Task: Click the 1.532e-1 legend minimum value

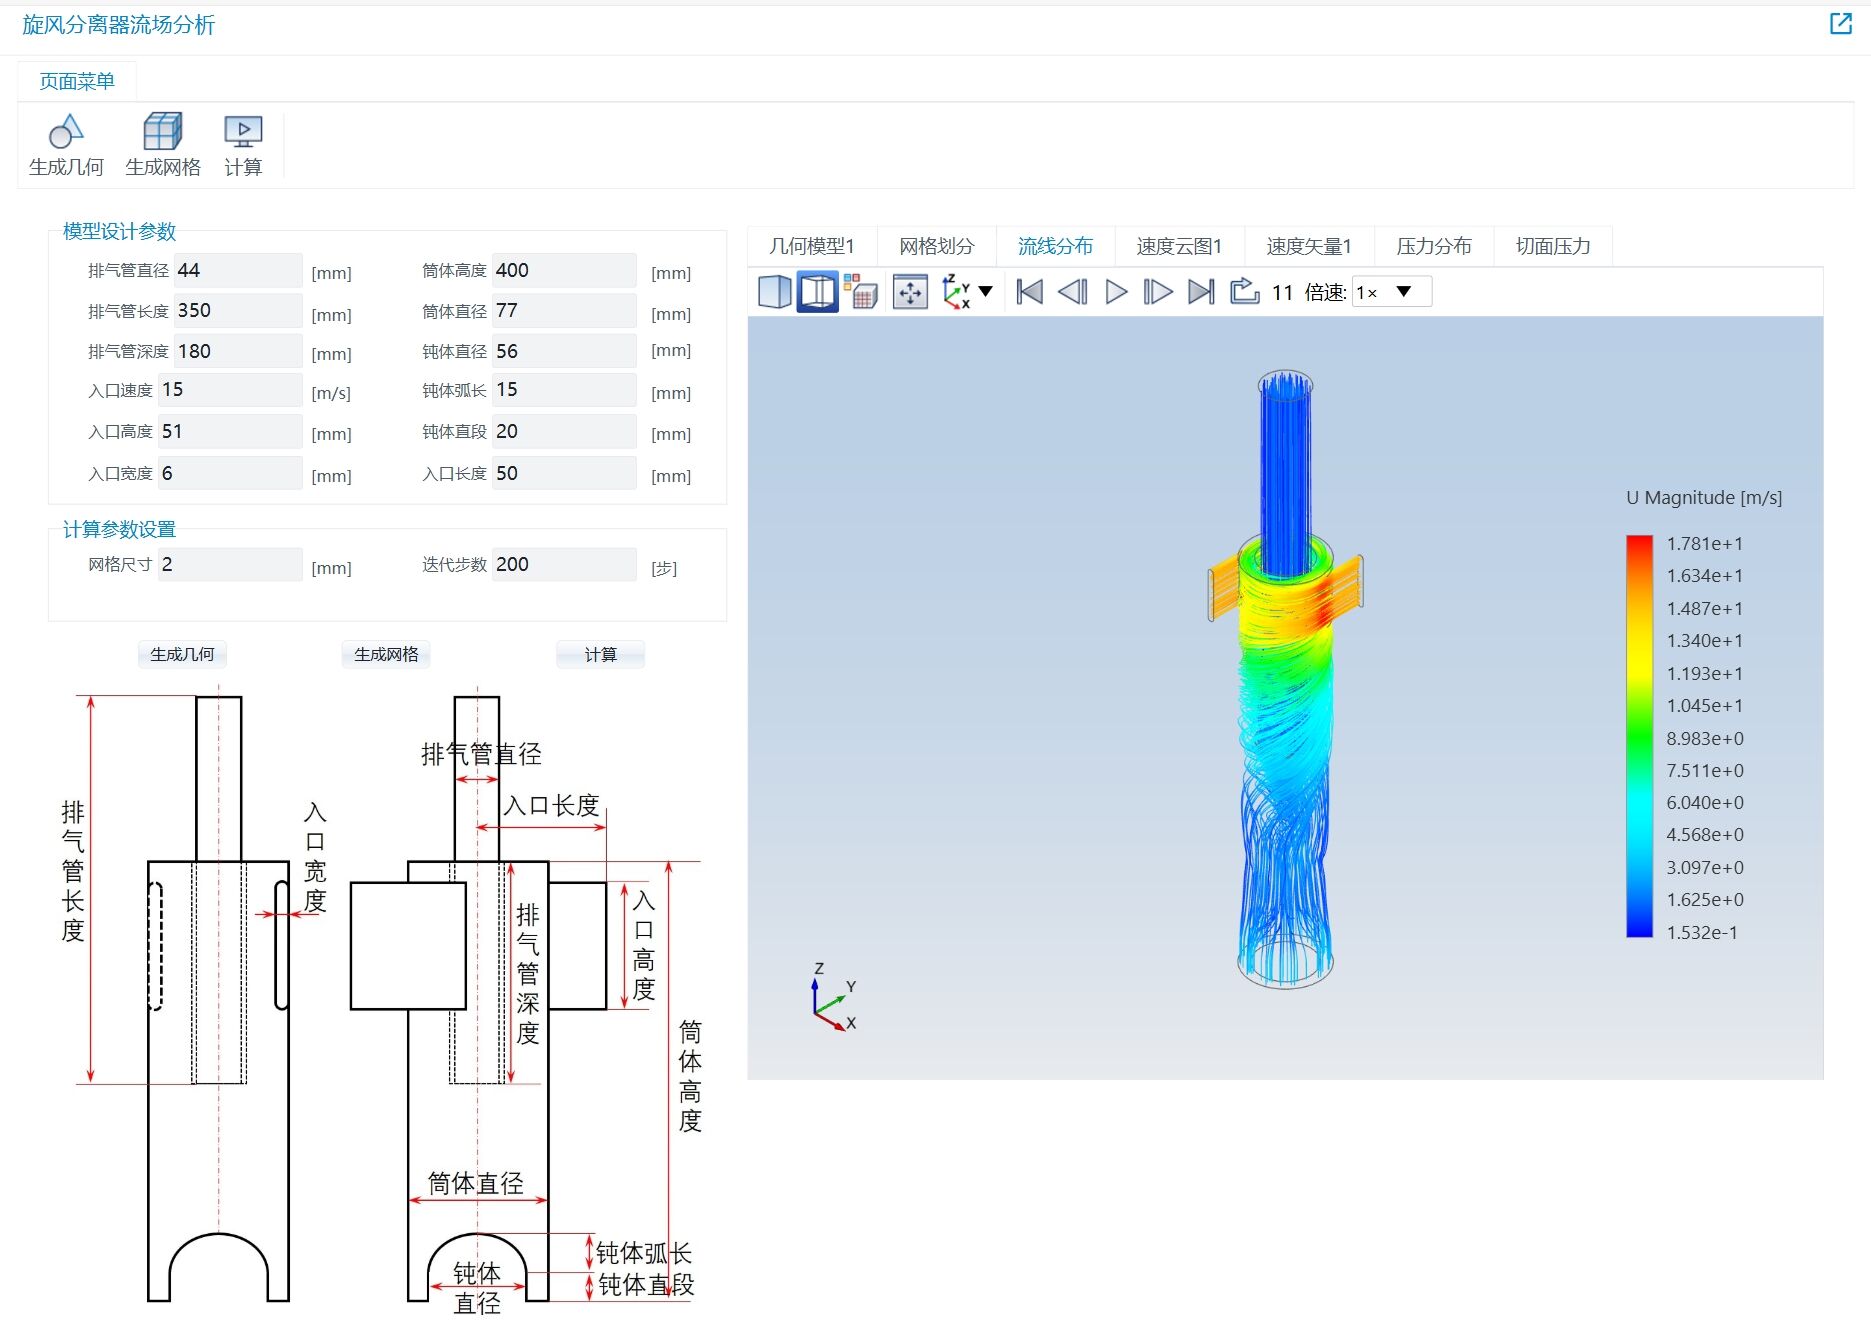Action: pyautogui.click(x=1701, y=932)
